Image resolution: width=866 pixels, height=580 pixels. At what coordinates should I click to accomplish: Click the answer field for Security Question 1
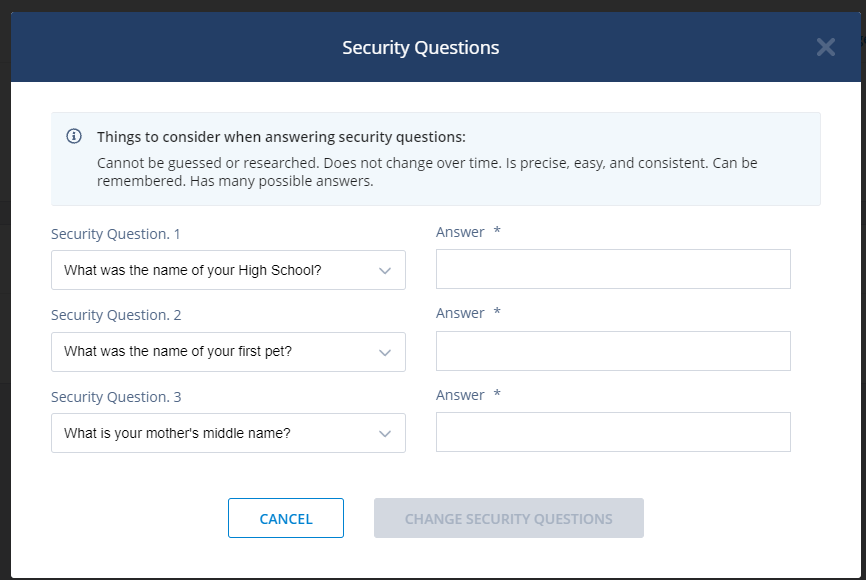coord(613,268)
